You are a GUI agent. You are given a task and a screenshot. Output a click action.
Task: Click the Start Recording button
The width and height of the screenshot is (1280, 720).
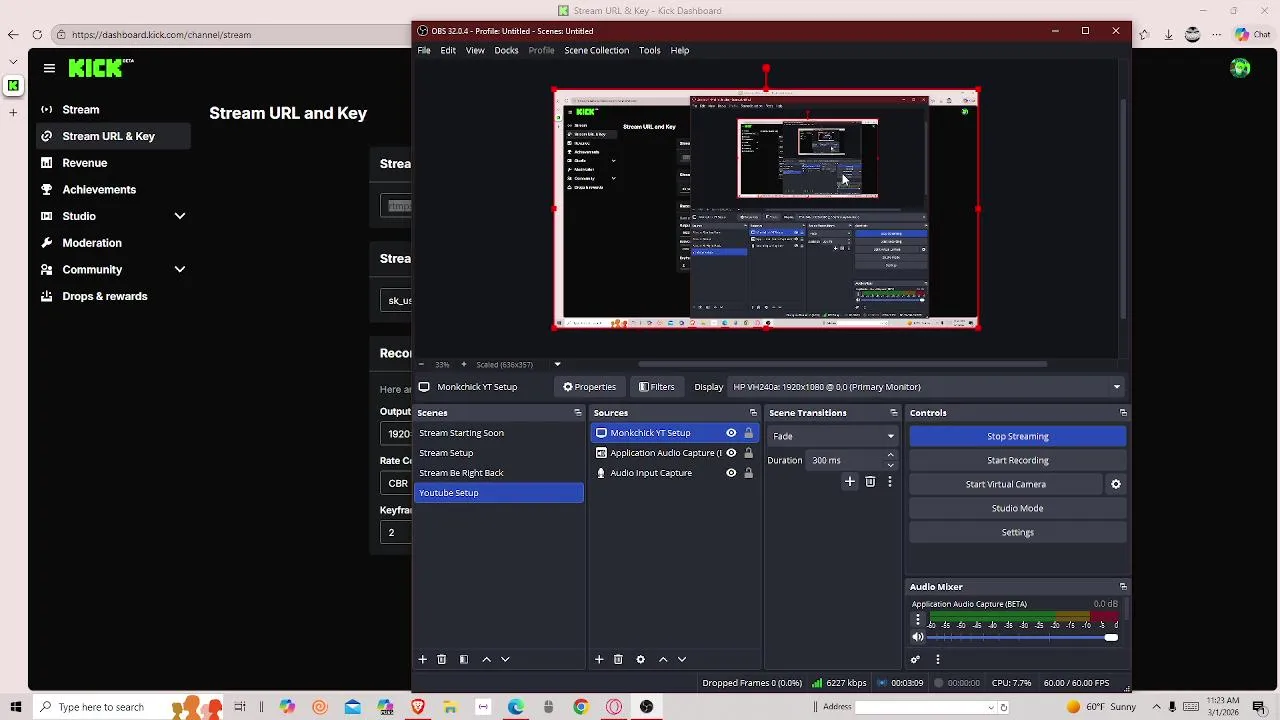click(1018, 460)
